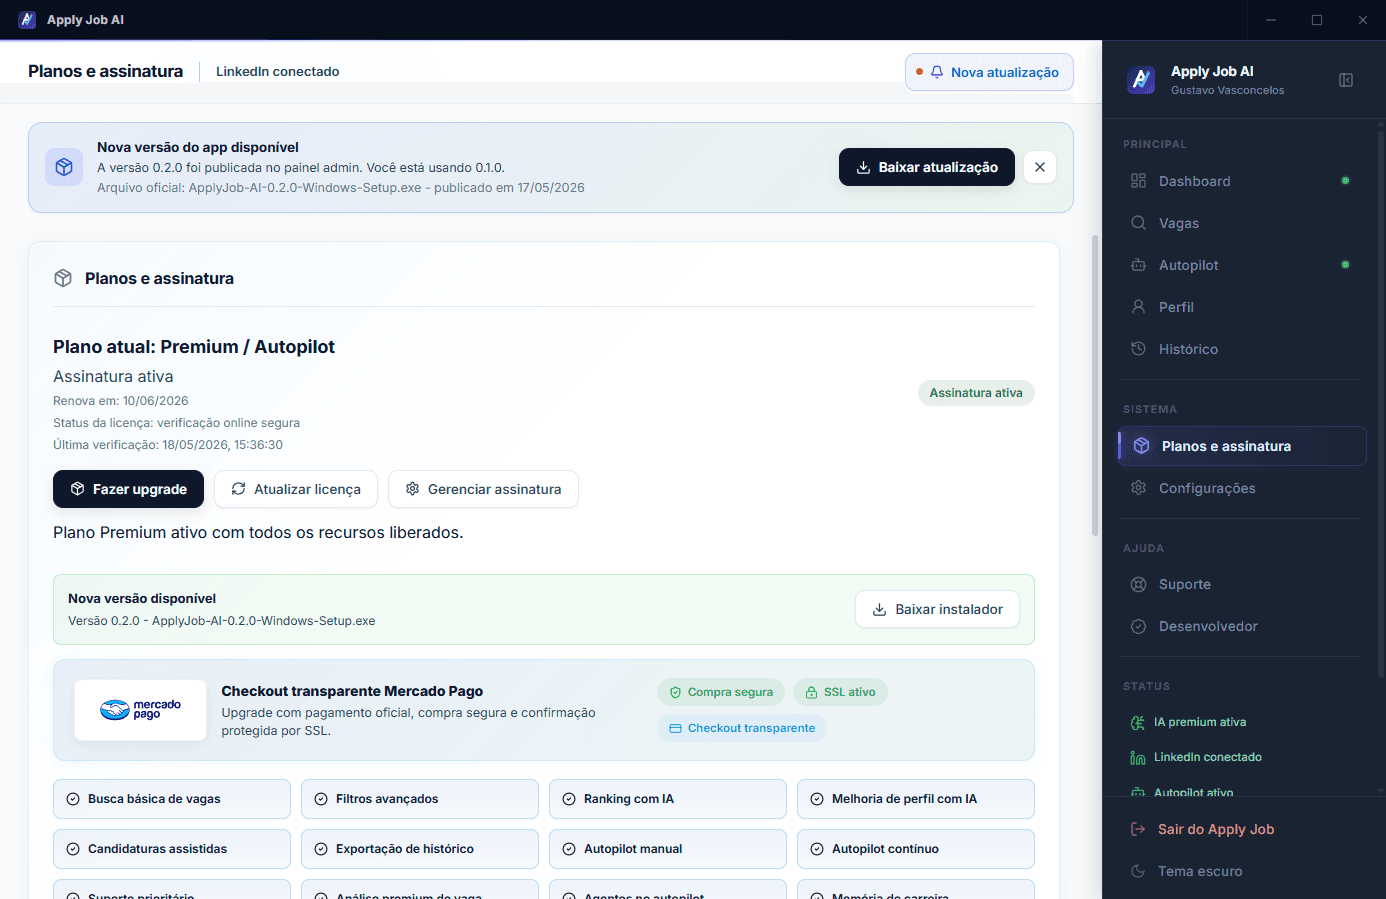Click the box icon beside Planos e assinatura heading
Image resolution: width=1386 pixels, height=899 pixels.
pos(63,278)
